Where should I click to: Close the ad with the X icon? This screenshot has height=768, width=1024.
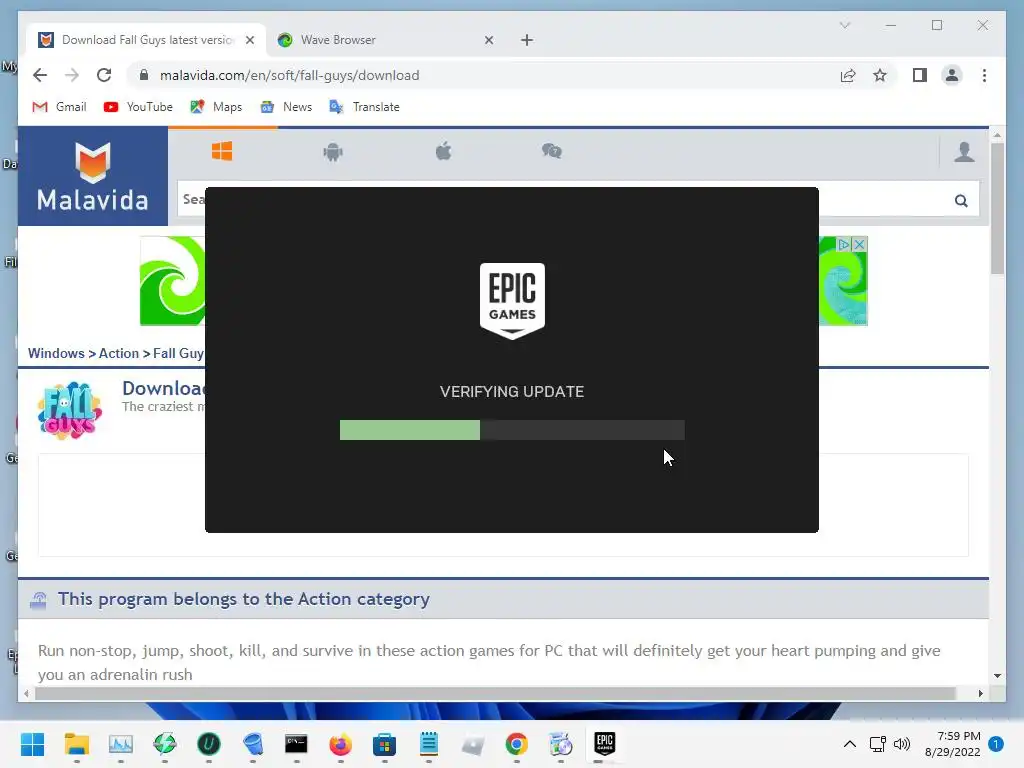click(x=859, y=244)
